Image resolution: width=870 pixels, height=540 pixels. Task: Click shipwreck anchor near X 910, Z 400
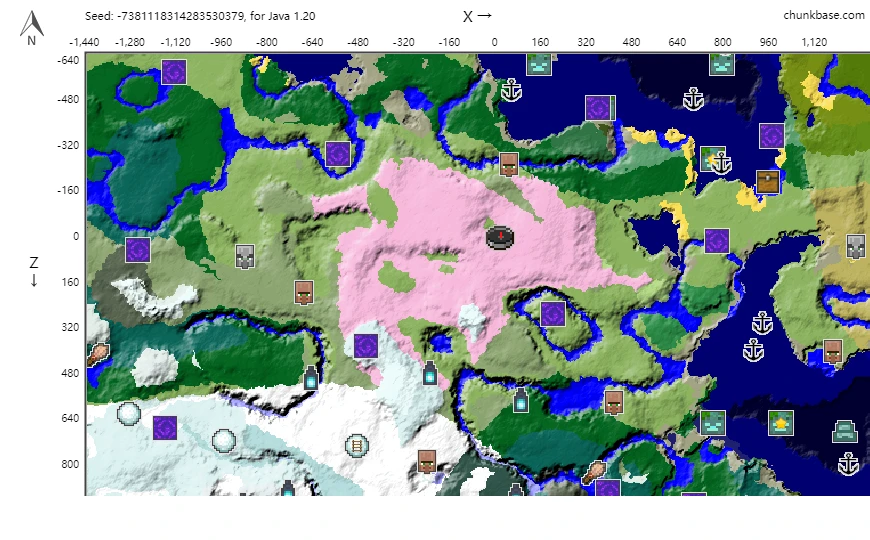753,350
